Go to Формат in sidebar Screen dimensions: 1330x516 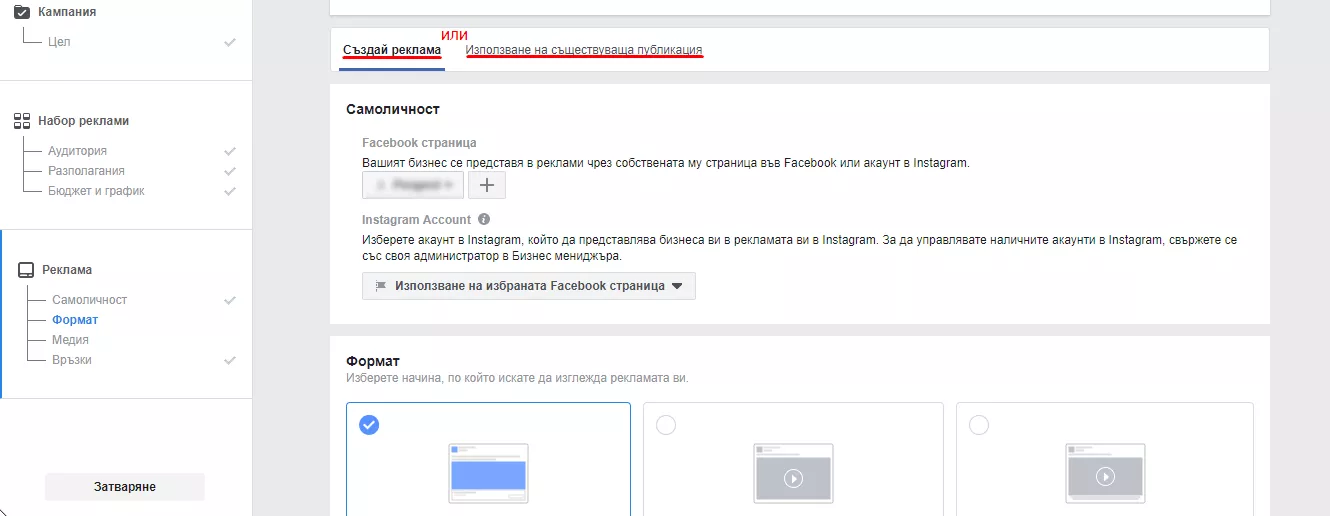coord(75,320)
